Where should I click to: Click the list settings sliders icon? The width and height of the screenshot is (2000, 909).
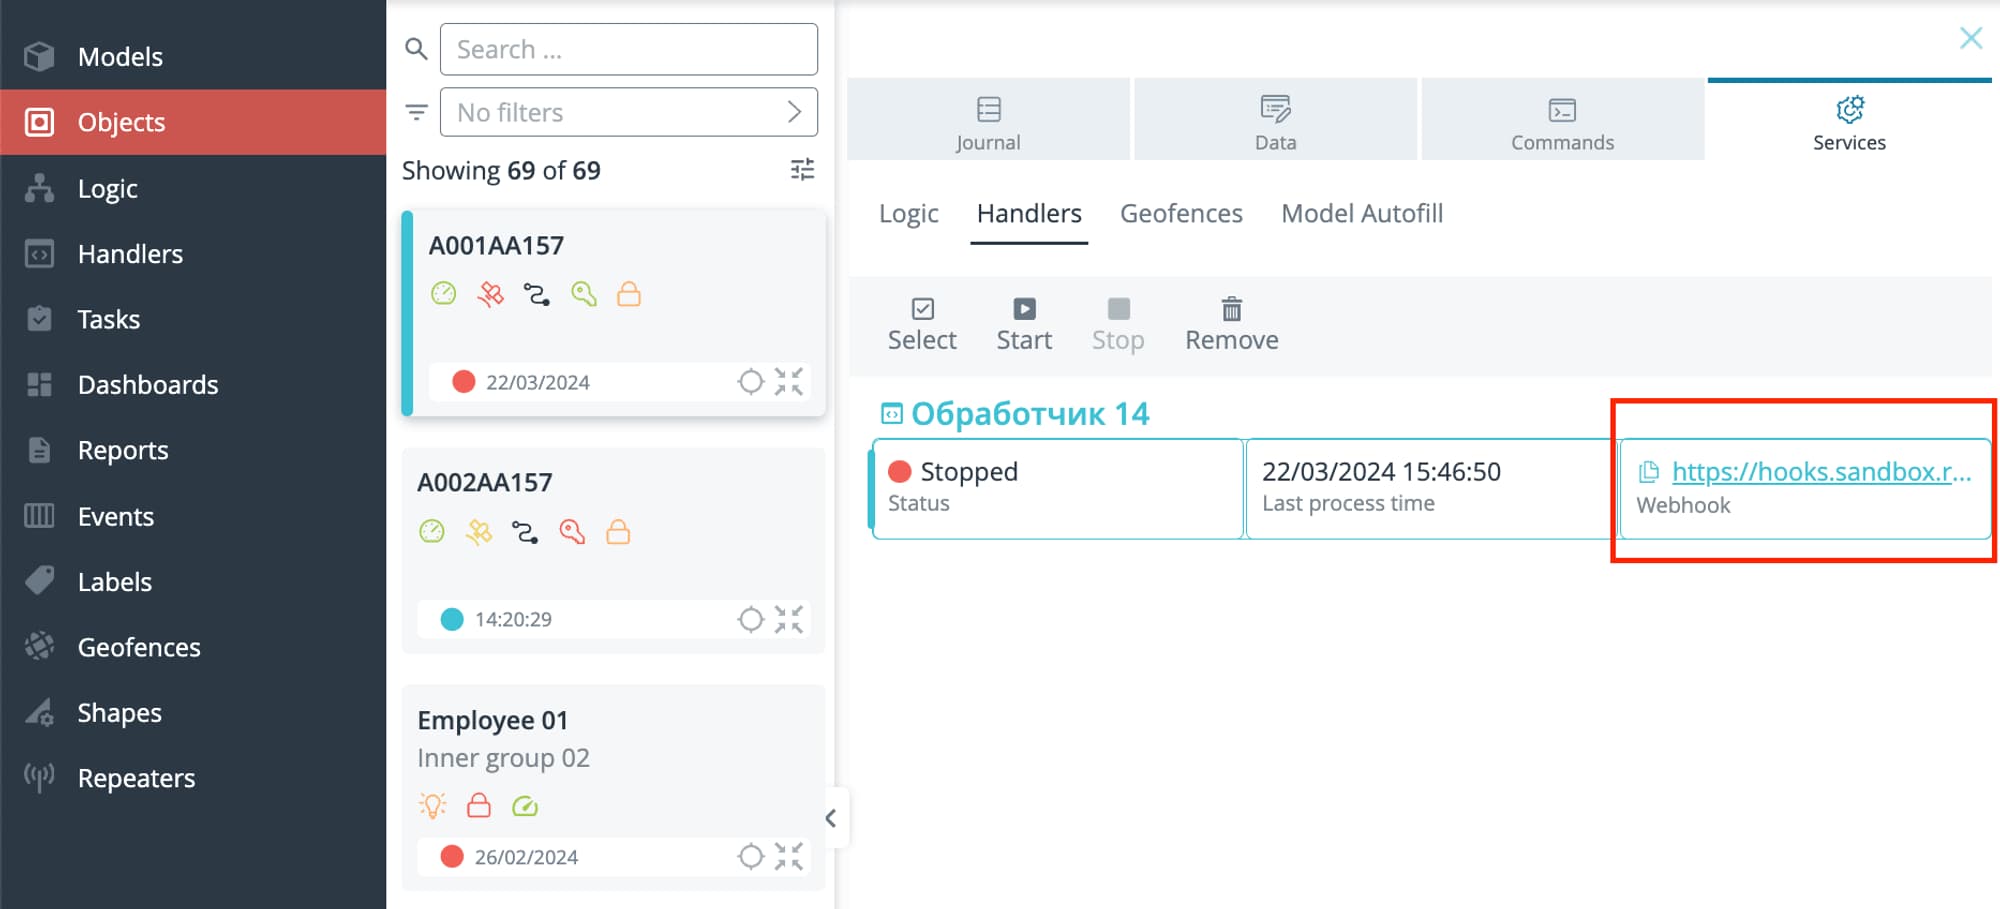click(x=802, y=170)
